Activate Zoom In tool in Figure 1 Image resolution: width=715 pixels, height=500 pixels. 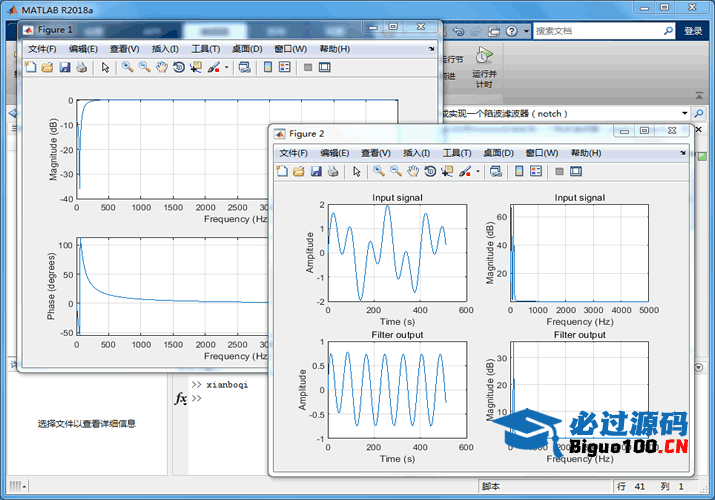coord(128,67)
